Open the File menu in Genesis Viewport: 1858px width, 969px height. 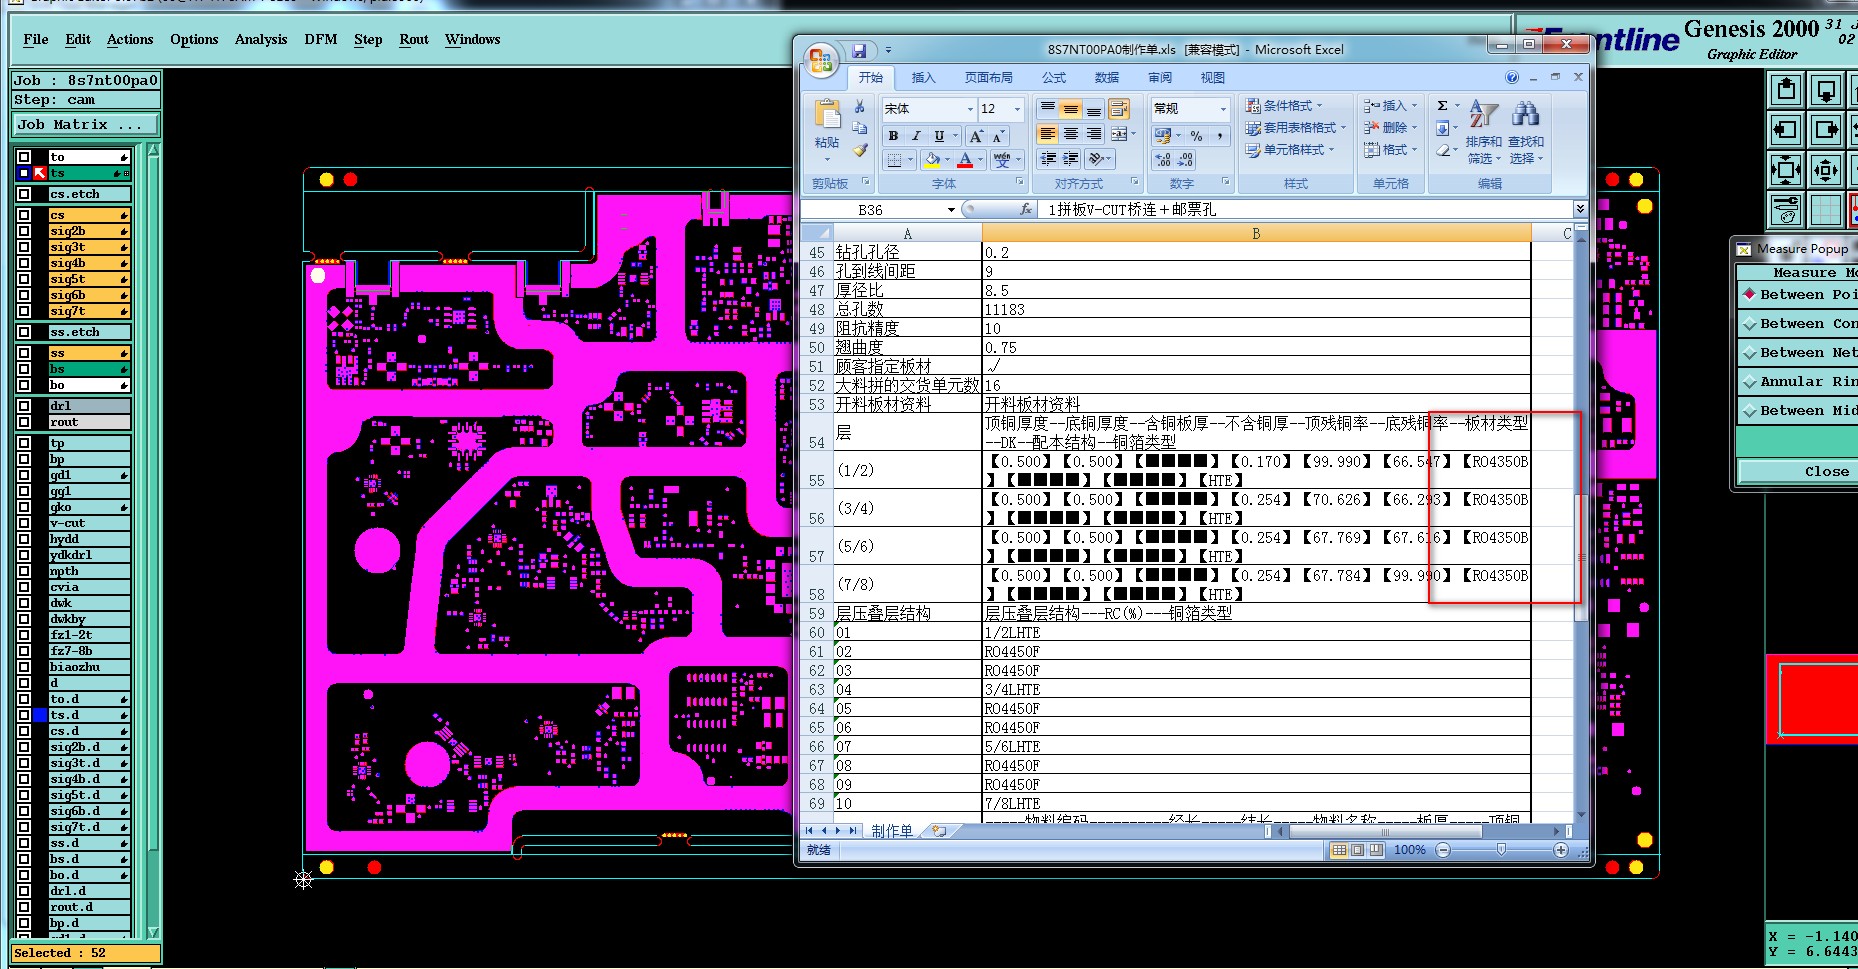click(x=36, y=40)
